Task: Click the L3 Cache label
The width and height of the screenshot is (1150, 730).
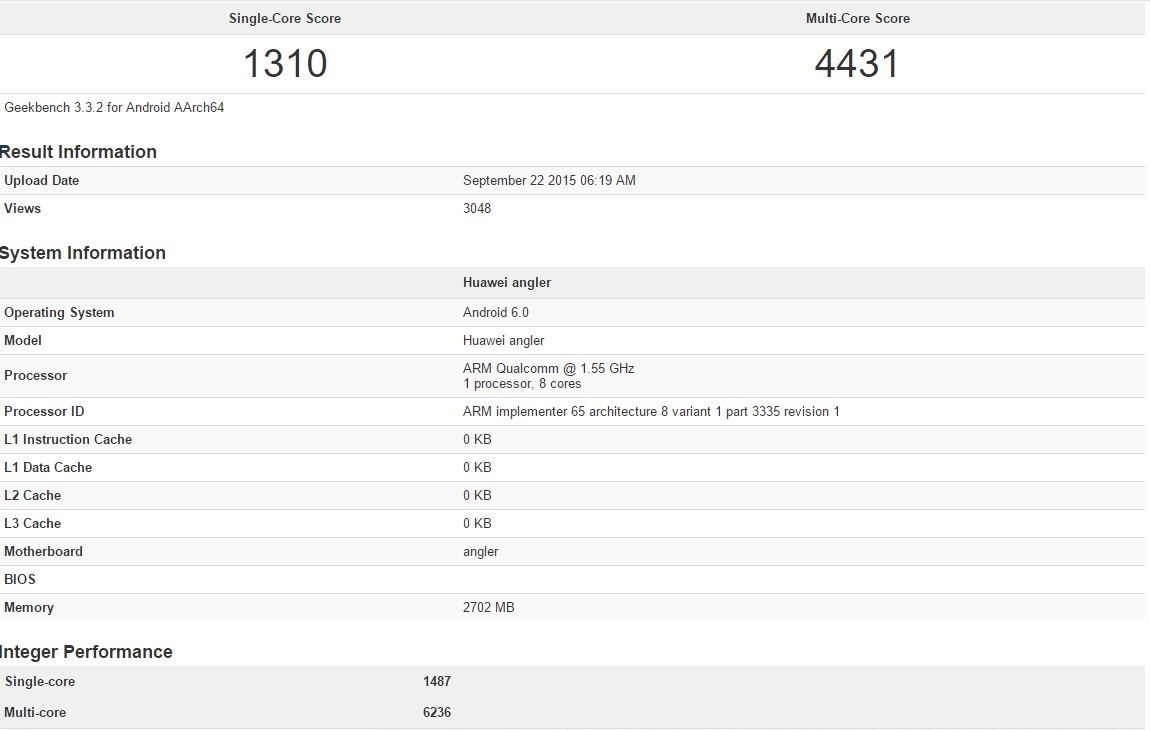Action: [x=32, y=523]
